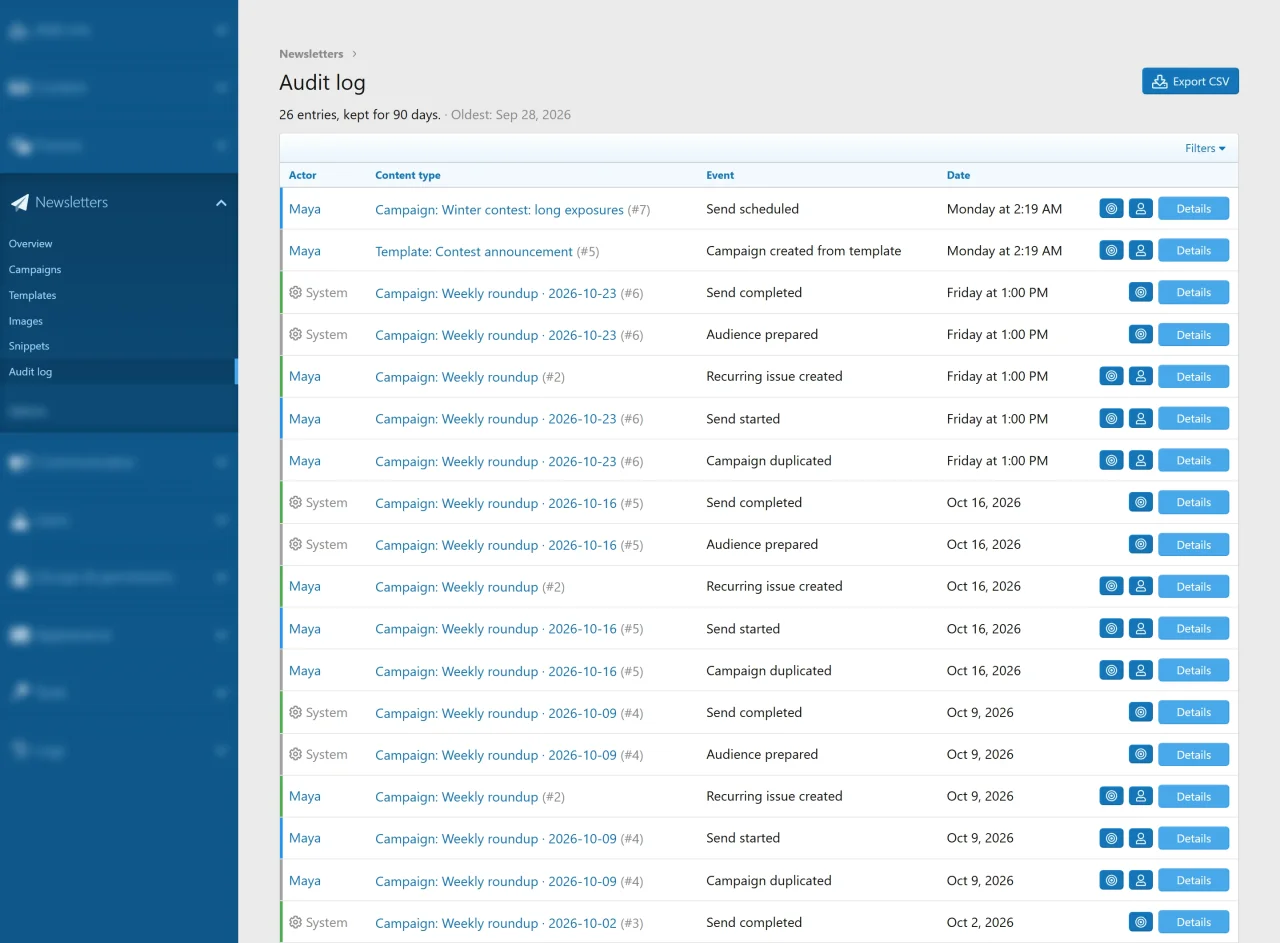Click target icon on Oct 9 Send completed row

point(1141,713)
